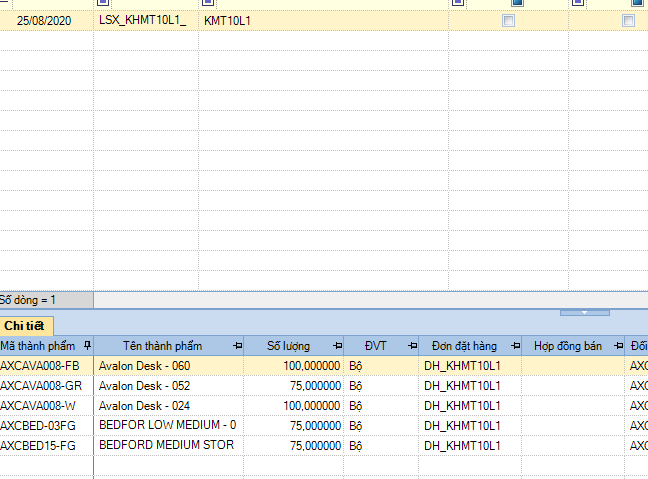The width and height of the screenshot is (648, 479).
Task: Sort by the Số lượng column header
Action: (x=288, y=346)
